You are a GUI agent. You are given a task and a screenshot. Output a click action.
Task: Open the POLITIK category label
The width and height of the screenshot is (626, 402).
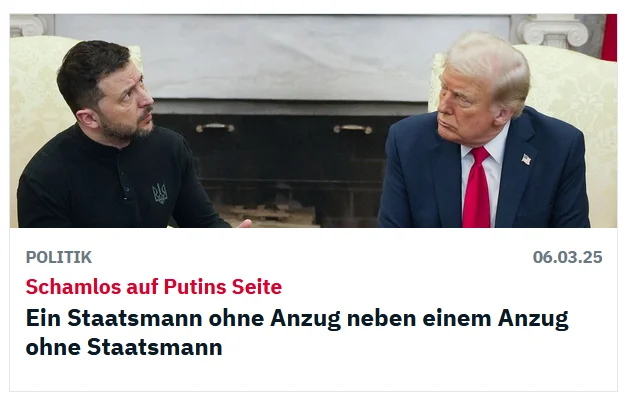tap(59, 257)
